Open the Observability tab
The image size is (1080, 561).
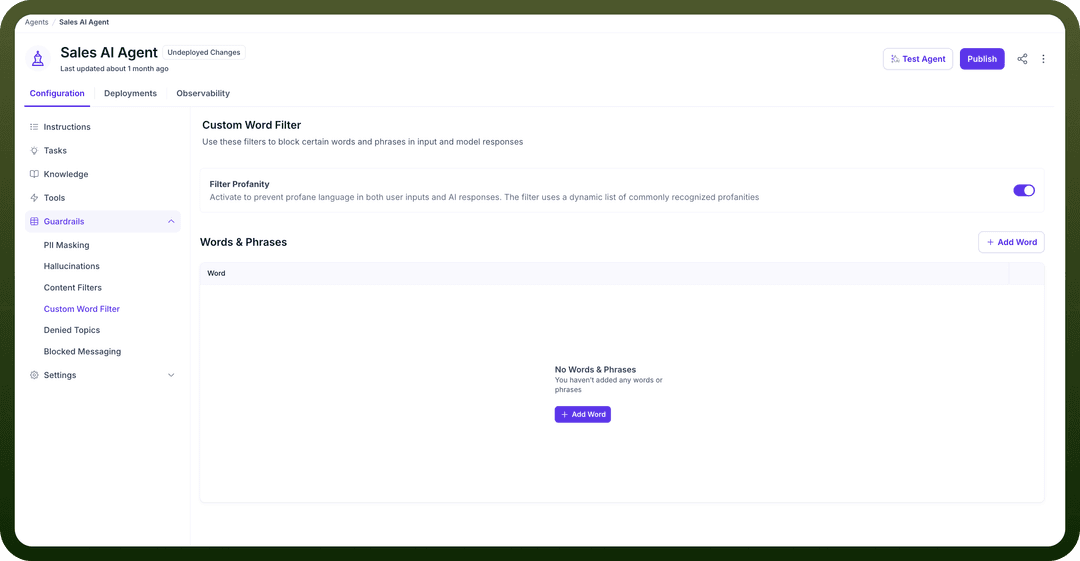pyautogui.click(x=203, y=94)
